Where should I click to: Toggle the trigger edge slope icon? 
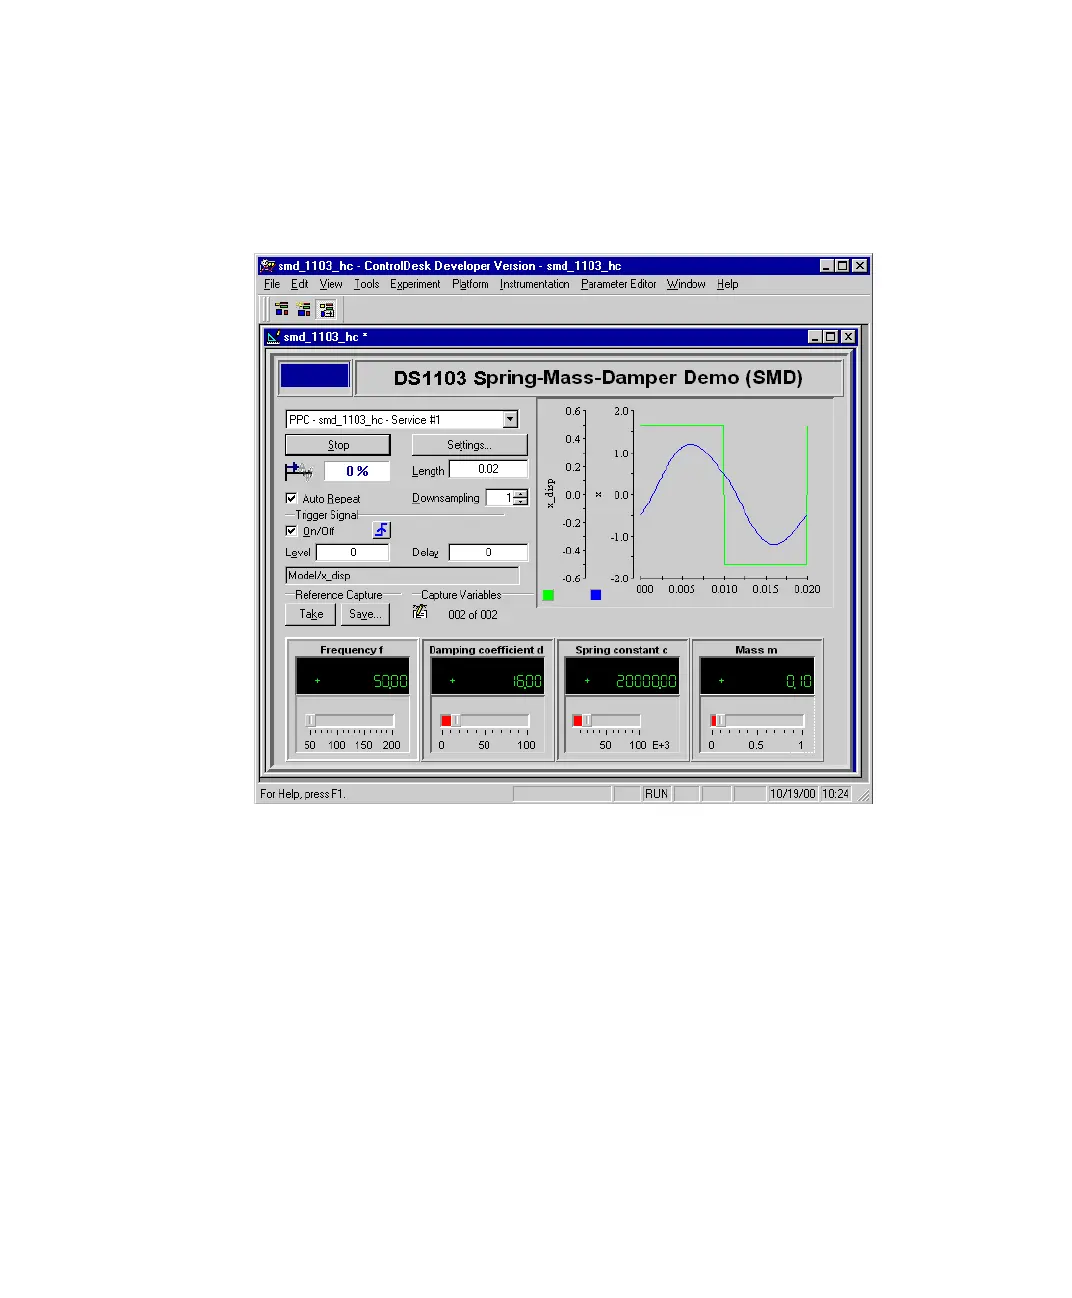pyautogui.click(x=381, y=530)
